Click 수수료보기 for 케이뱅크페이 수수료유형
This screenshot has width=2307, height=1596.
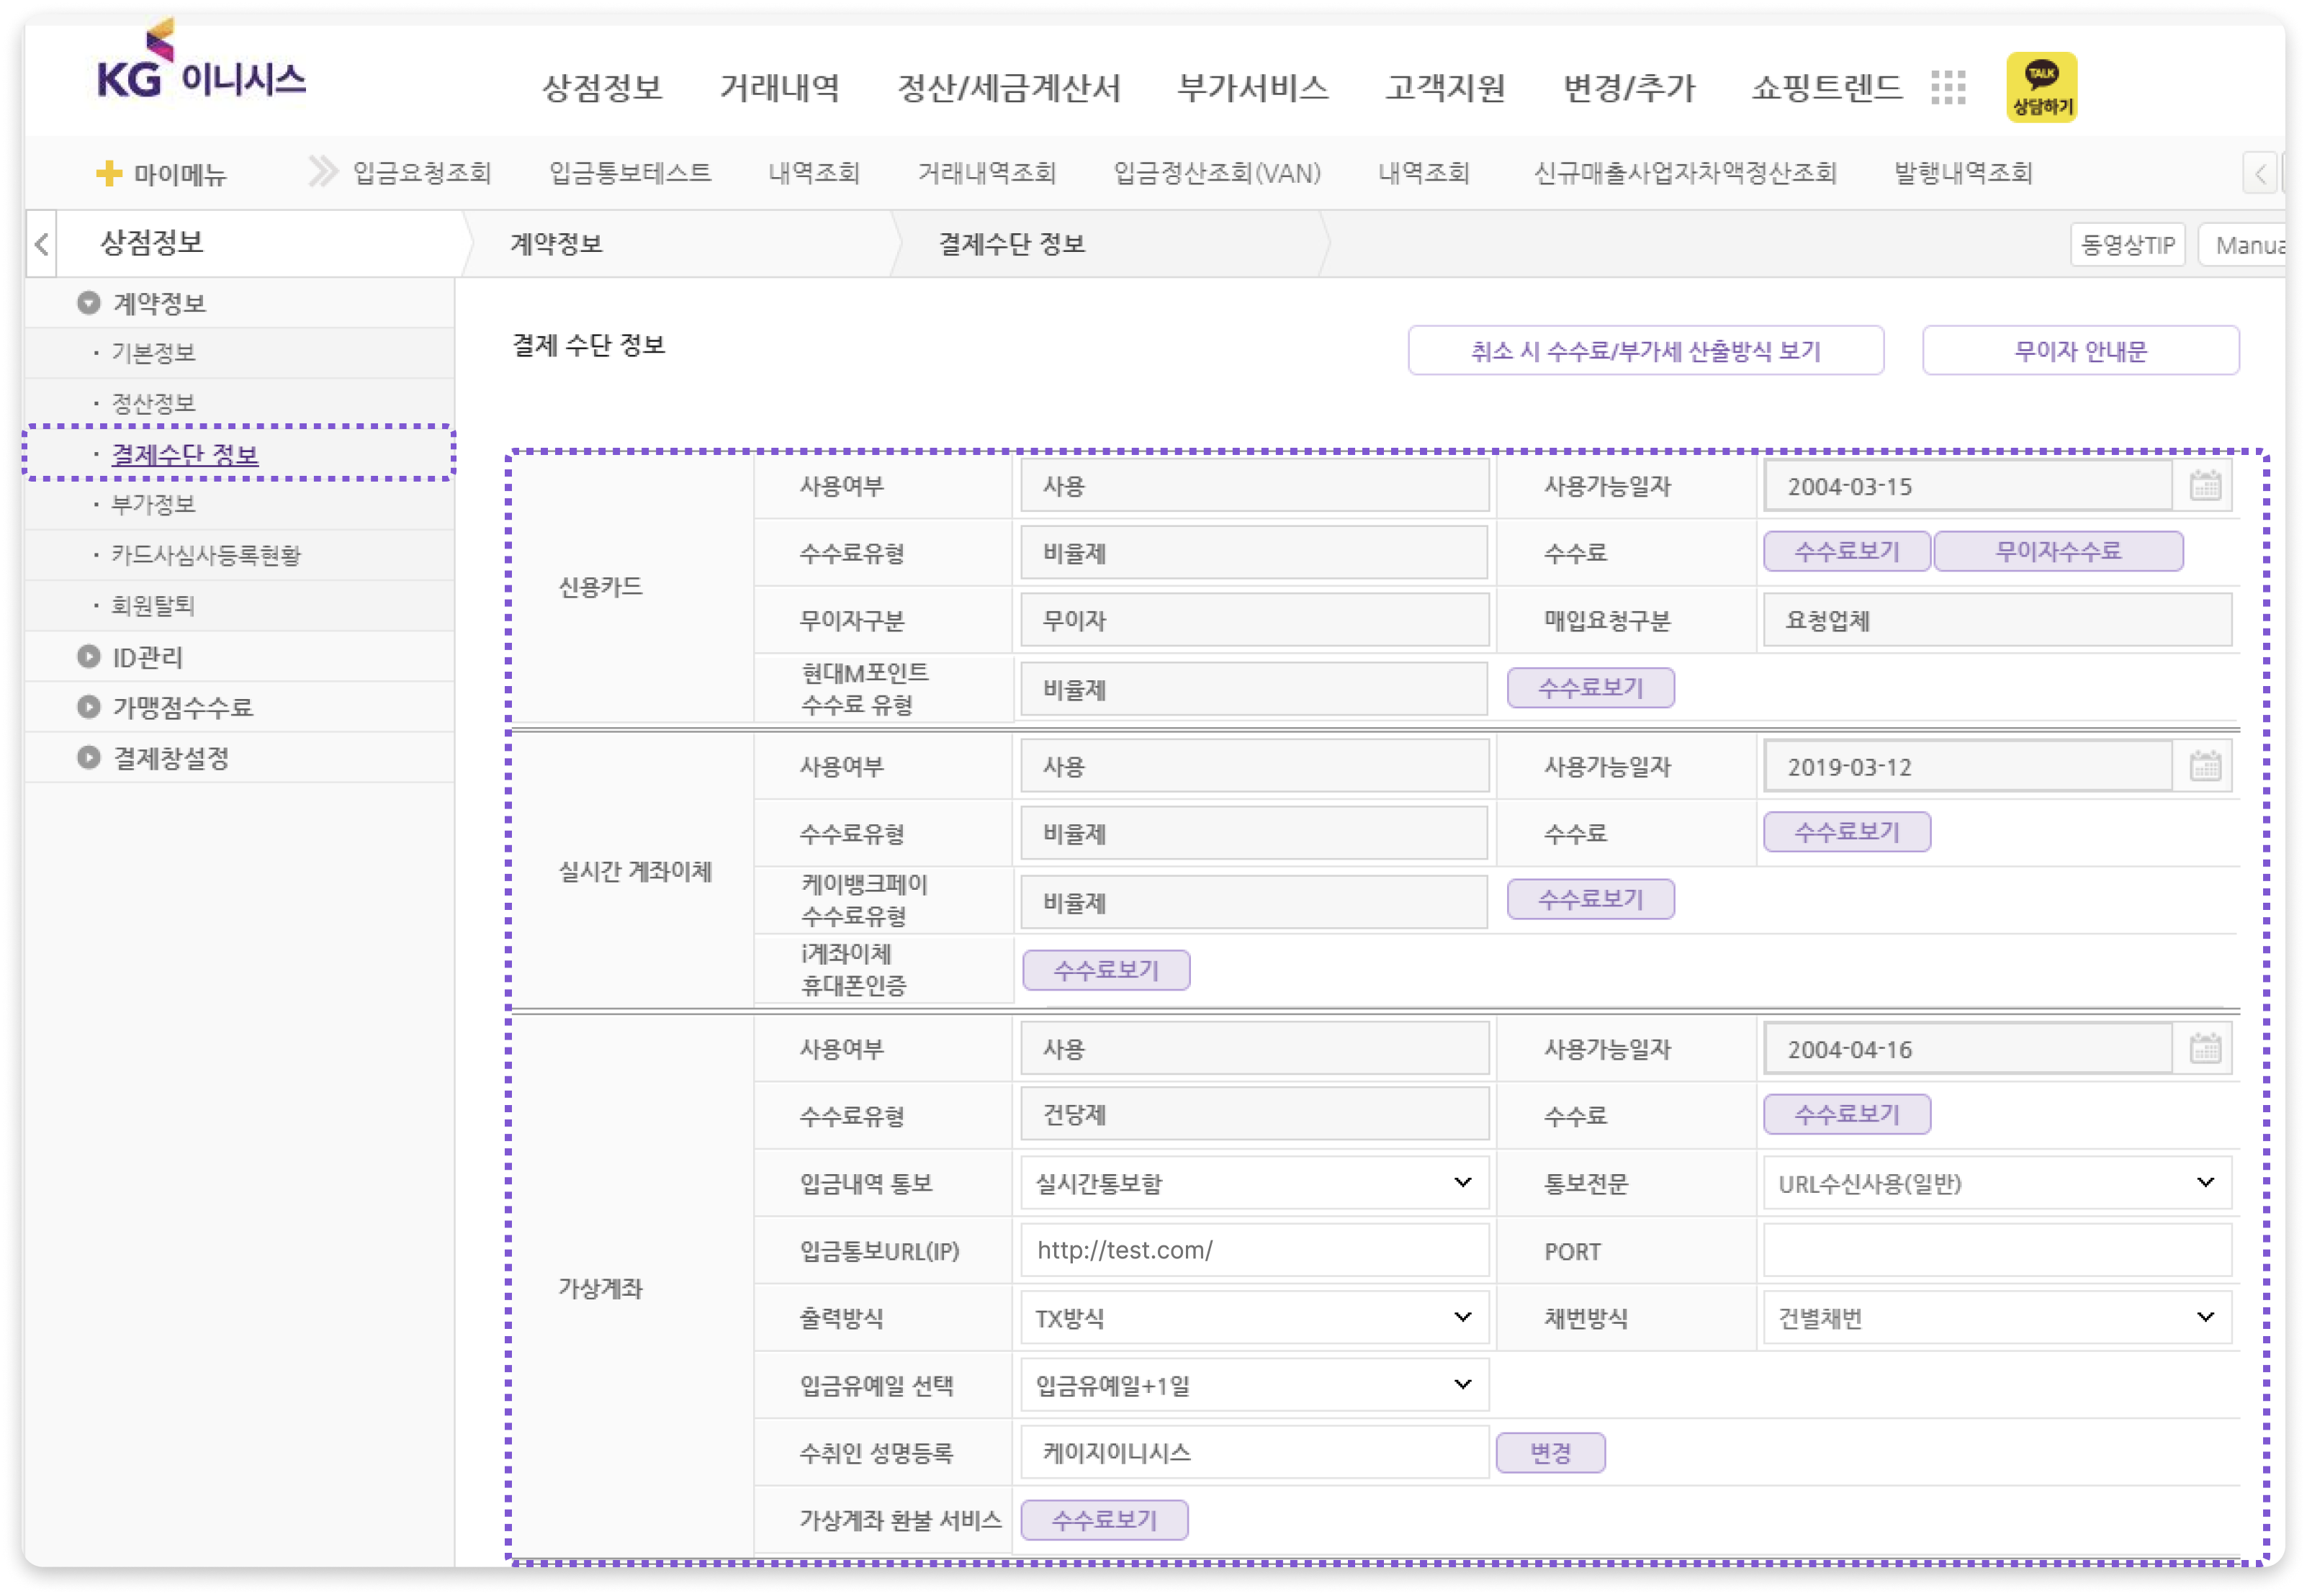tap(1591, 899)
